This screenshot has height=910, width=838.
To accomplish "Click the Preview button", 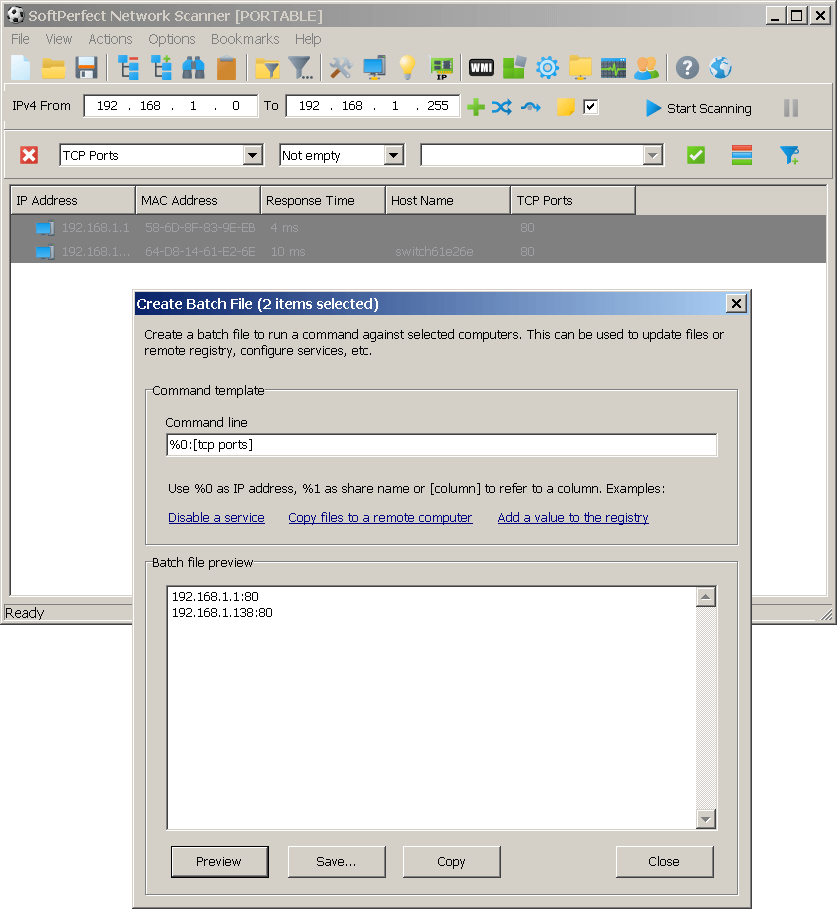I will click(x=219, y=862).
